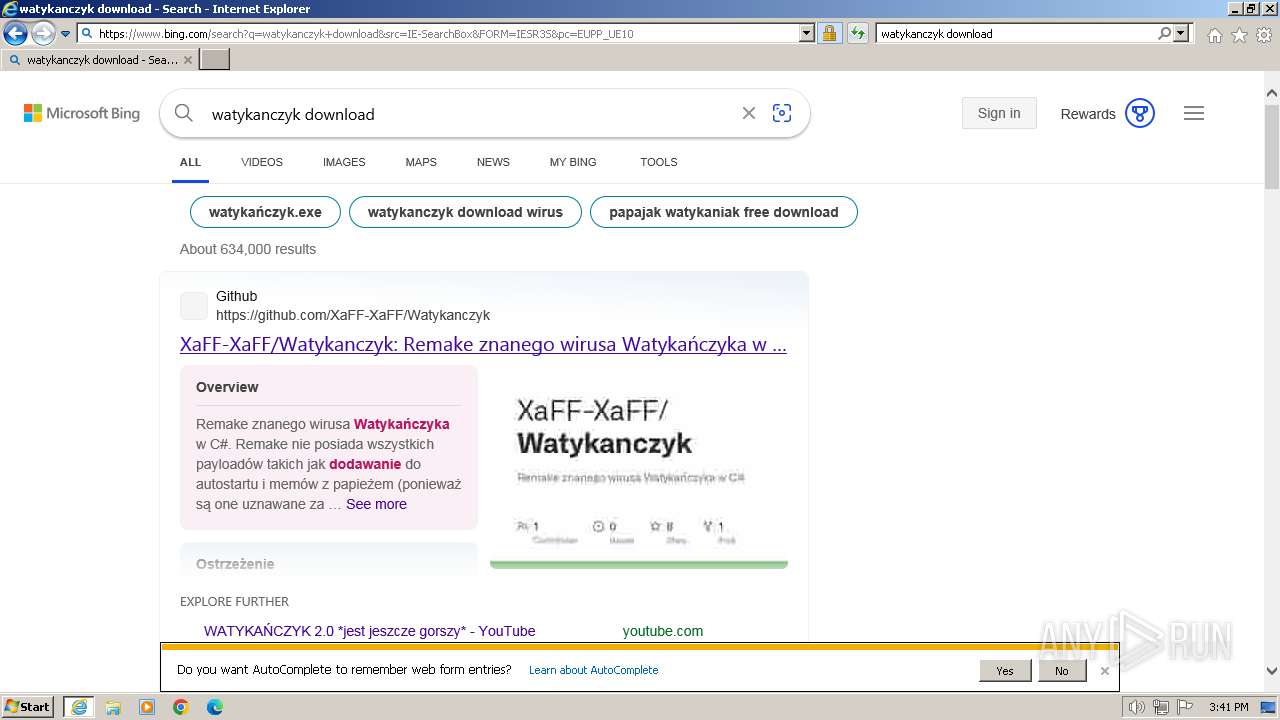Switch to IMAGES tab
Viewport: 1280px width, 720px height.
[344, 162]
